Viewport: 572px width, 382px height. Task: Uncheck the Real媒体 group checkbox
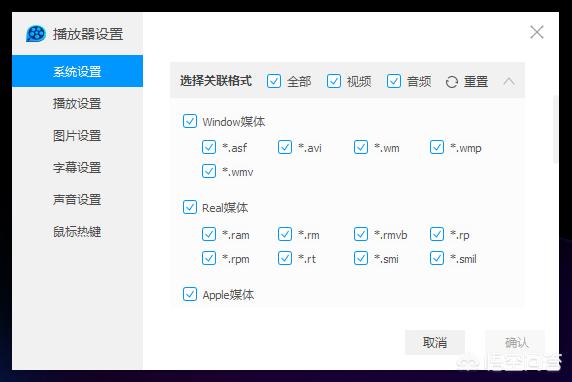click(x=190, y=207)
